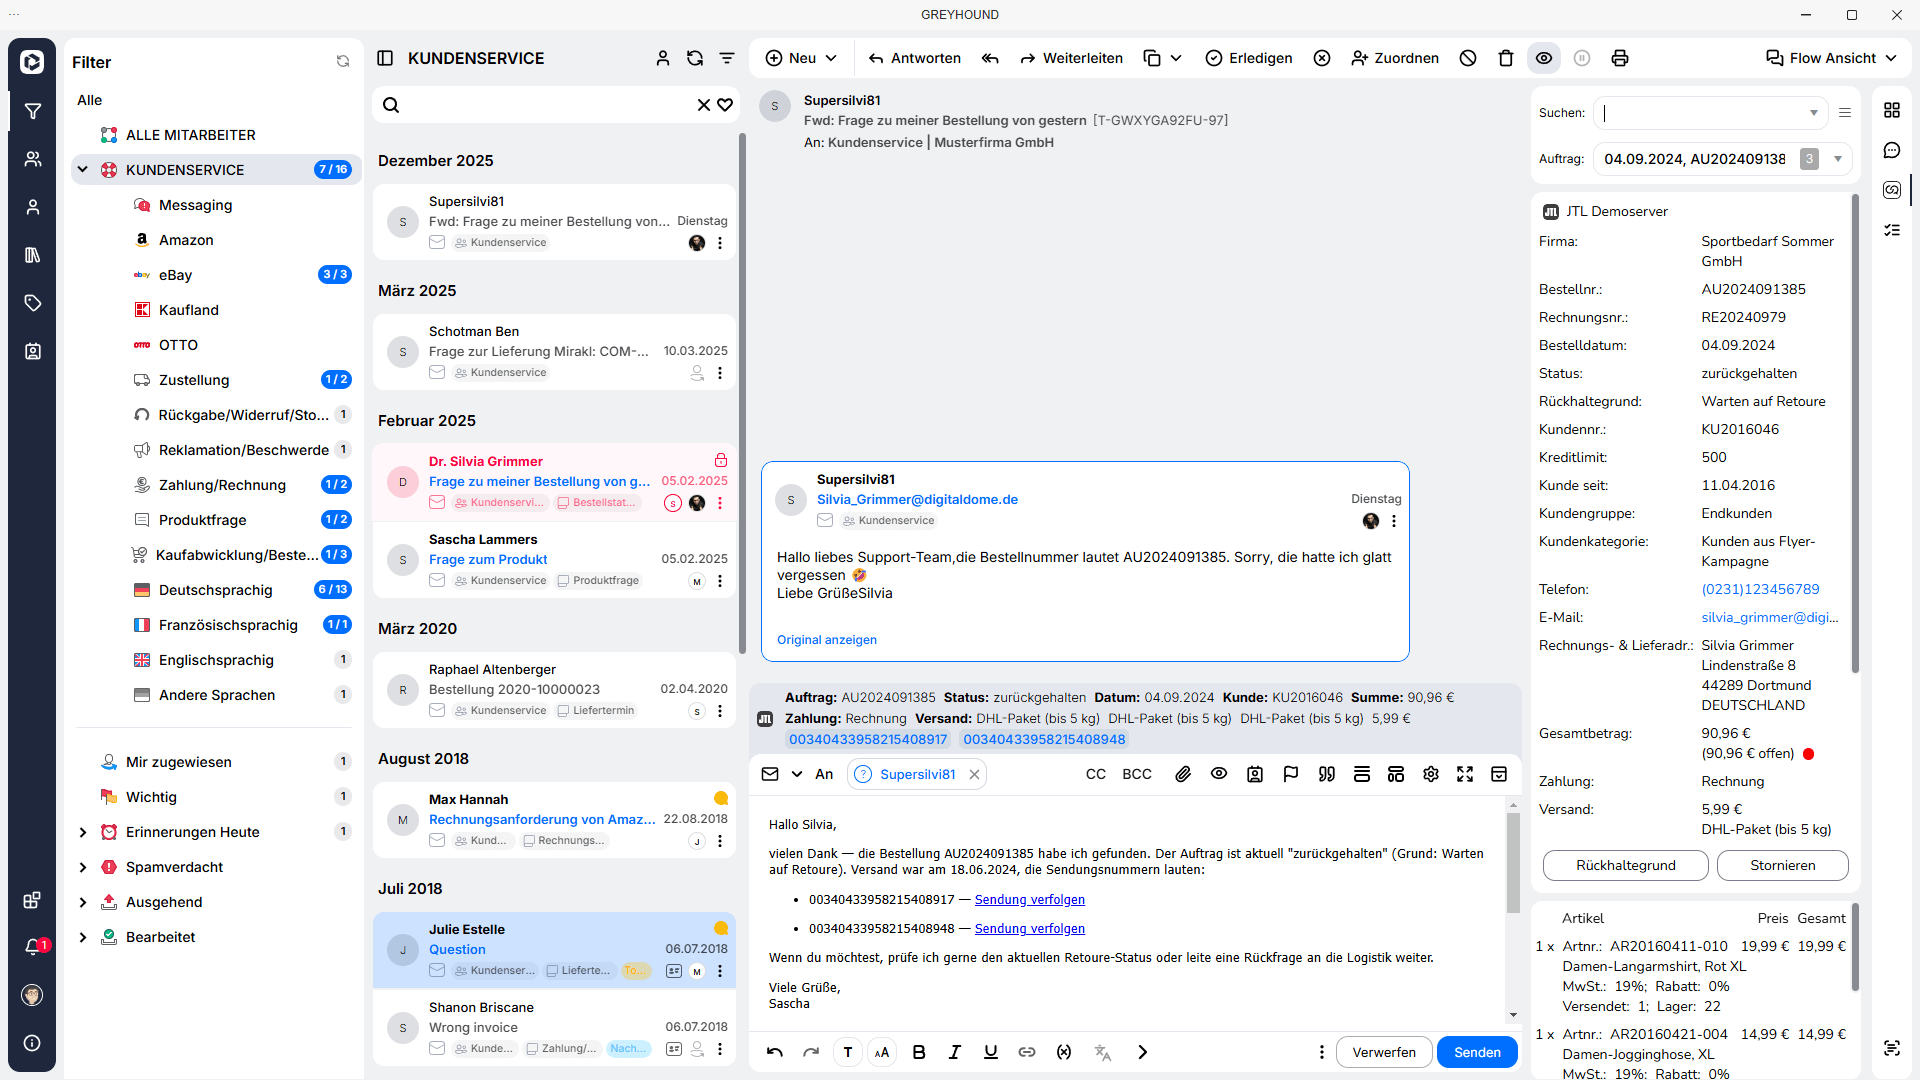1920x1080 pixels.
Task: Click the red open-amount indicator dot
Action: (1808, 754)
